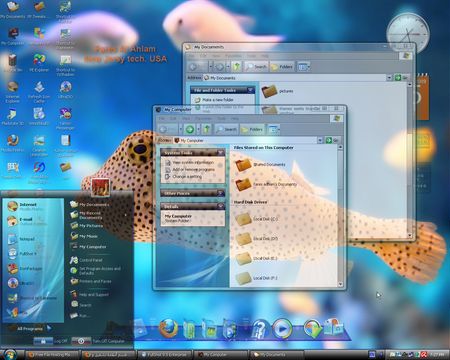Select Internet in the Start menu

[33, 206]
